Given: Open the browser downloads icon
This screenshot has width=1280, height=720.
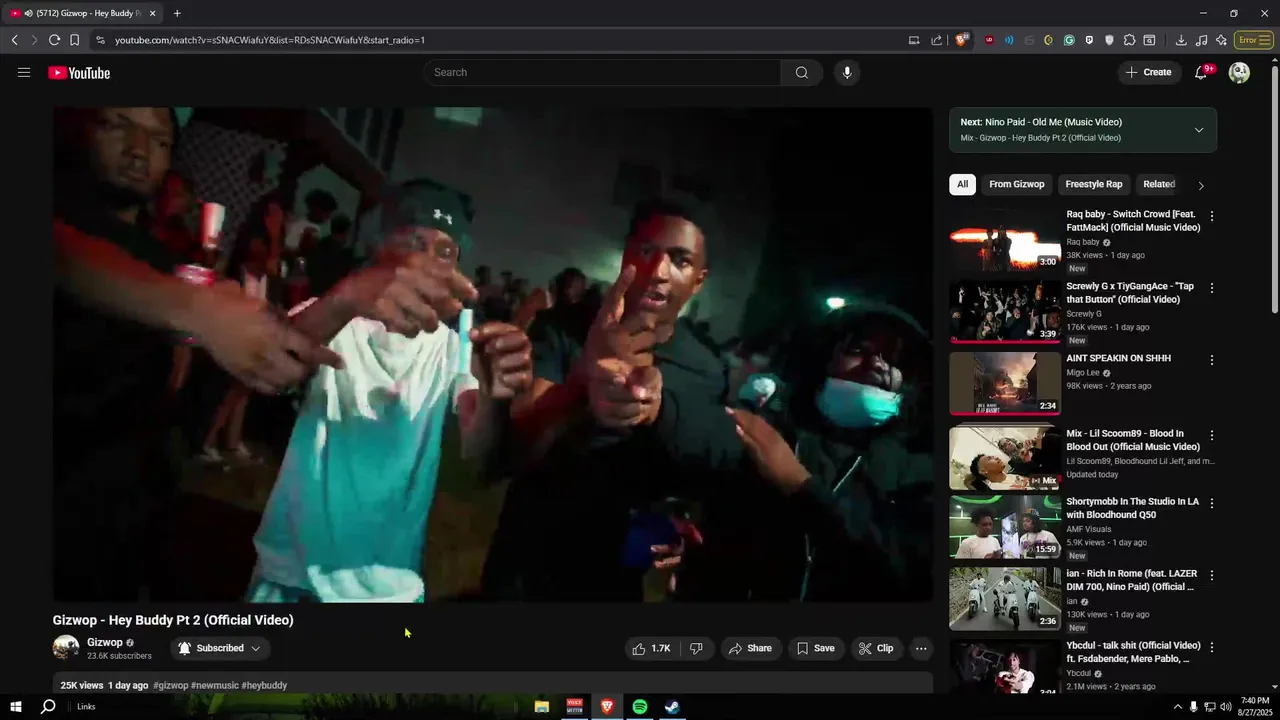Looking at the screenshot, I should click(x=1181, y=40).
